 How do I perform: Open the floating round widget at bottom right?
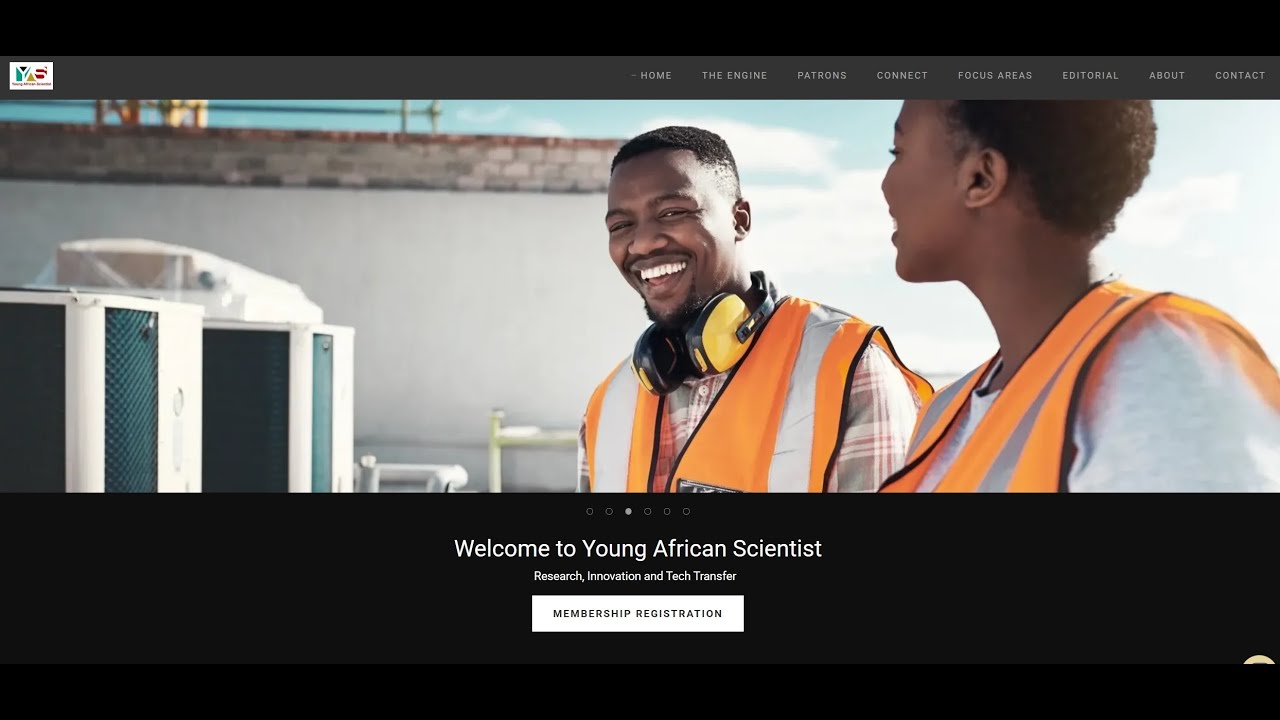1259,661
